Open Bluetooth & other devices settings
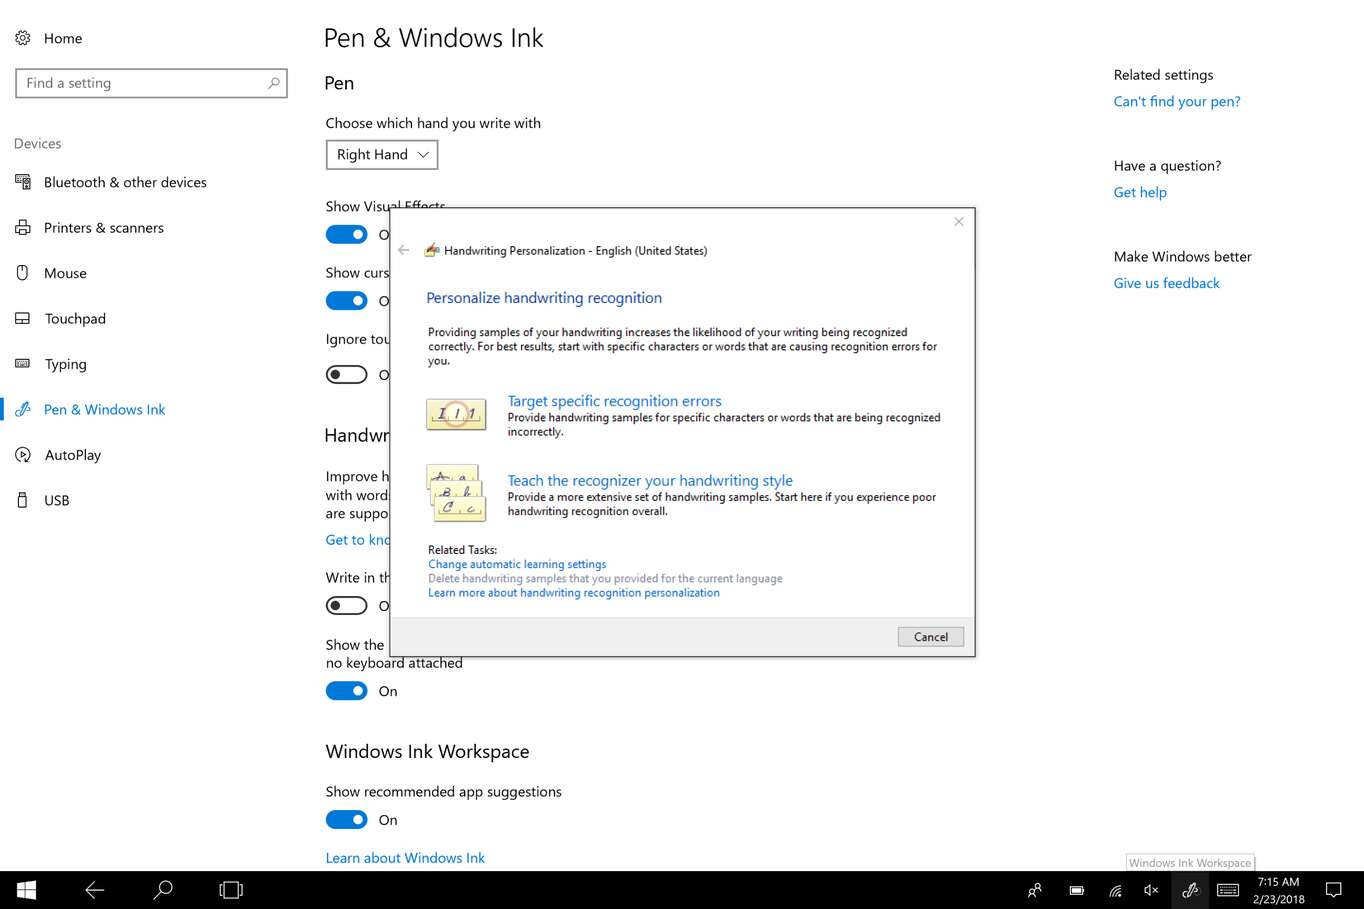1364x909 pixels. pyautogui.click(x=125, y=182)
